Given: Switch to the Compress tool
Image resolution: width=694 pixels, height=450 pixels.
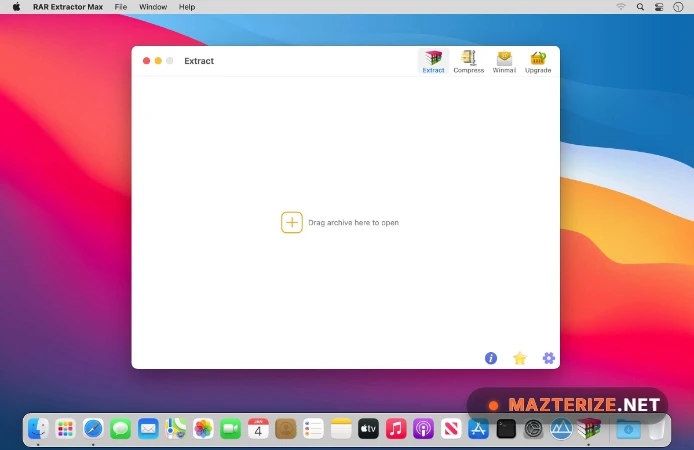Looking at the screenshot, I should 469,62.
